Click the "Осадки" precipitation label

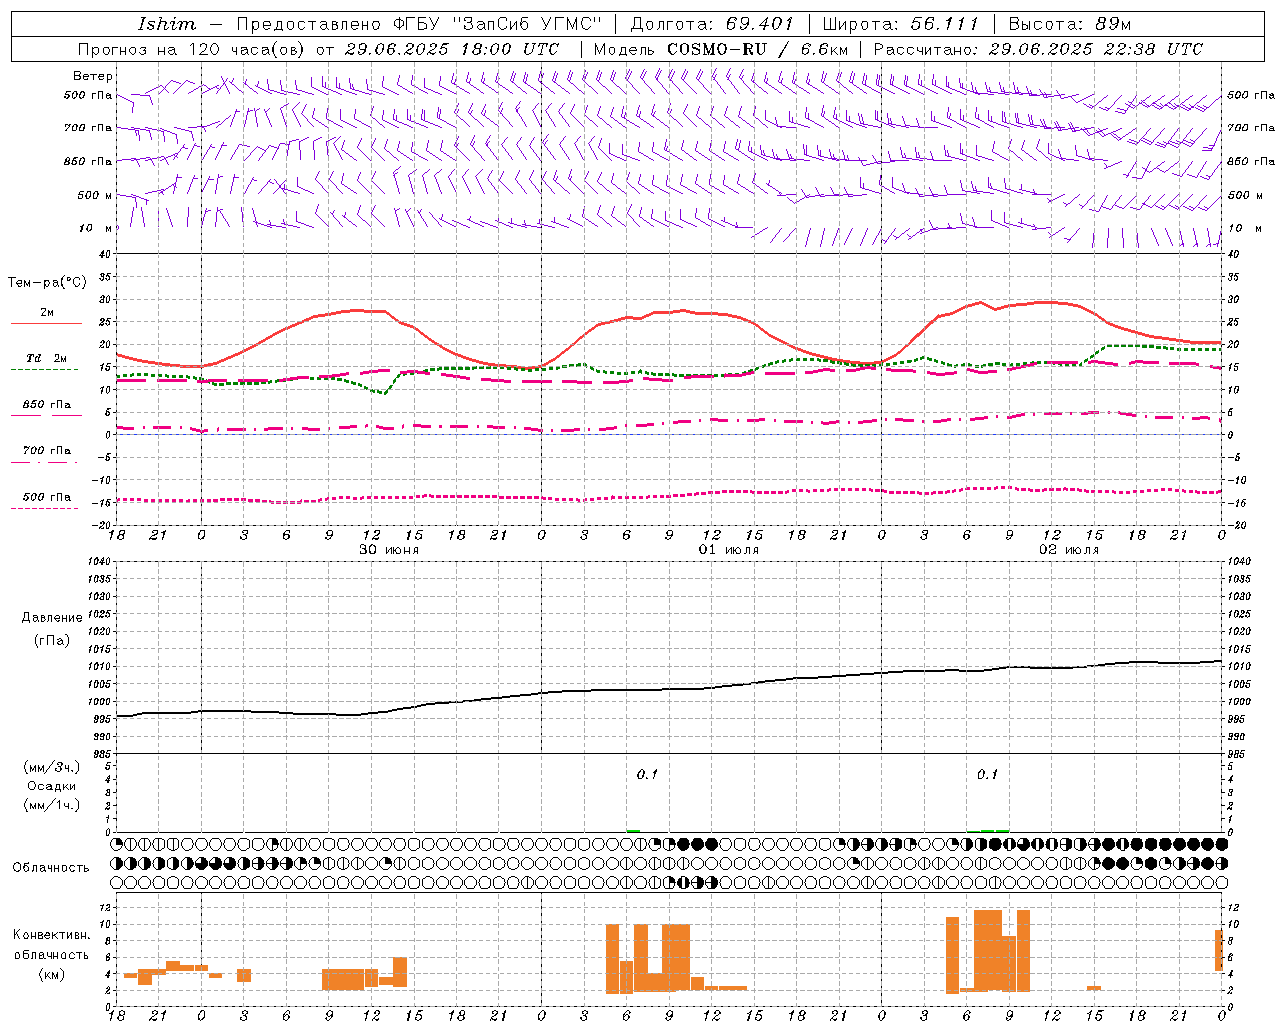[x=52, y=786]
